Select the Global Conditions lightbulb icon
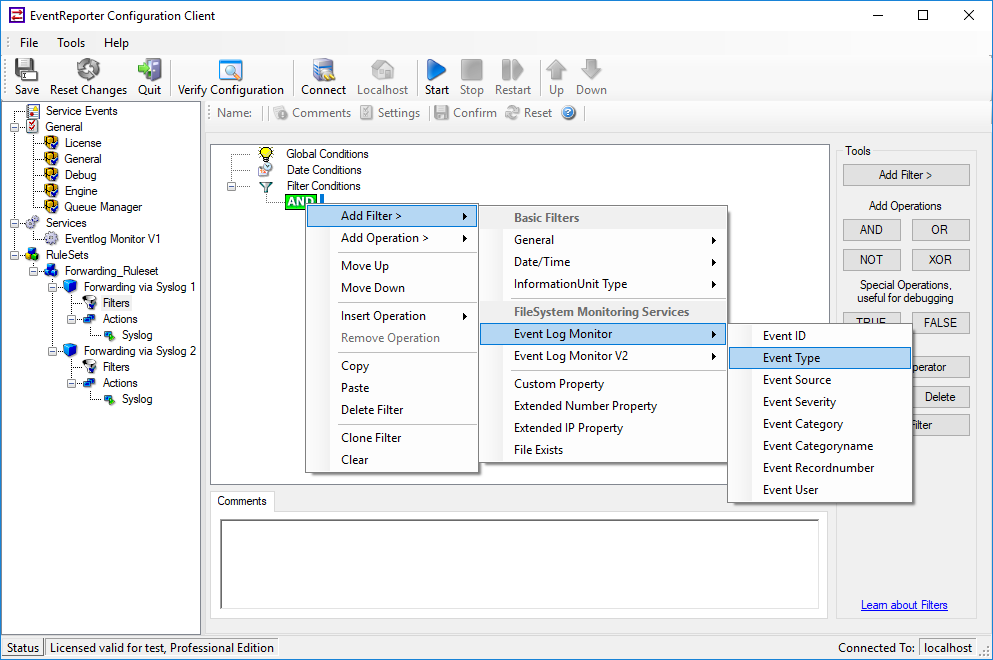Viewport: 993px width, 660px height. 266,154
